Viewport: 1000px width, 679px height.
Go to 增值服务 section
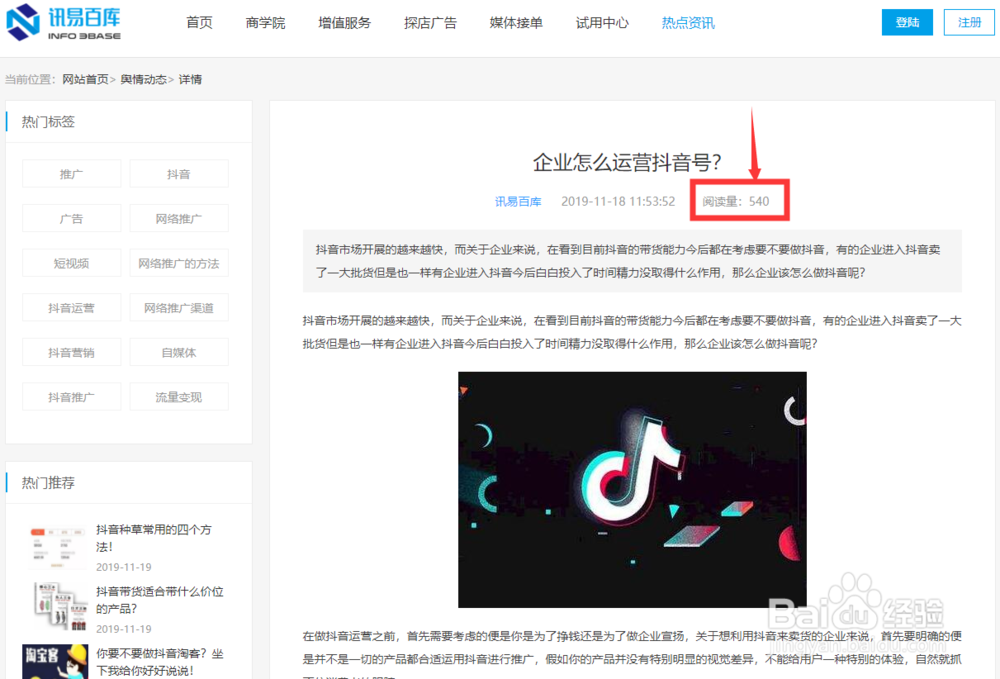[344, 21]
